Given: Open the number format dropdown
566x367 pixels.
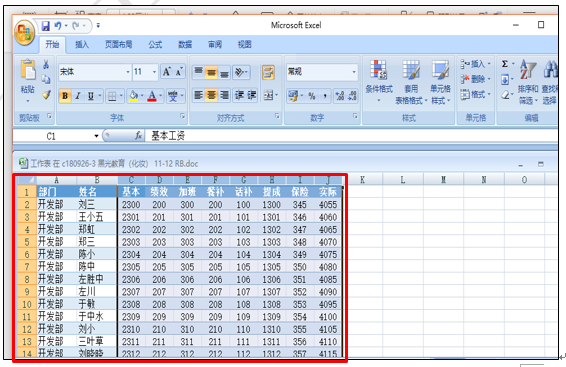Looking at the screenshot, I should click(x=354, y=72).
